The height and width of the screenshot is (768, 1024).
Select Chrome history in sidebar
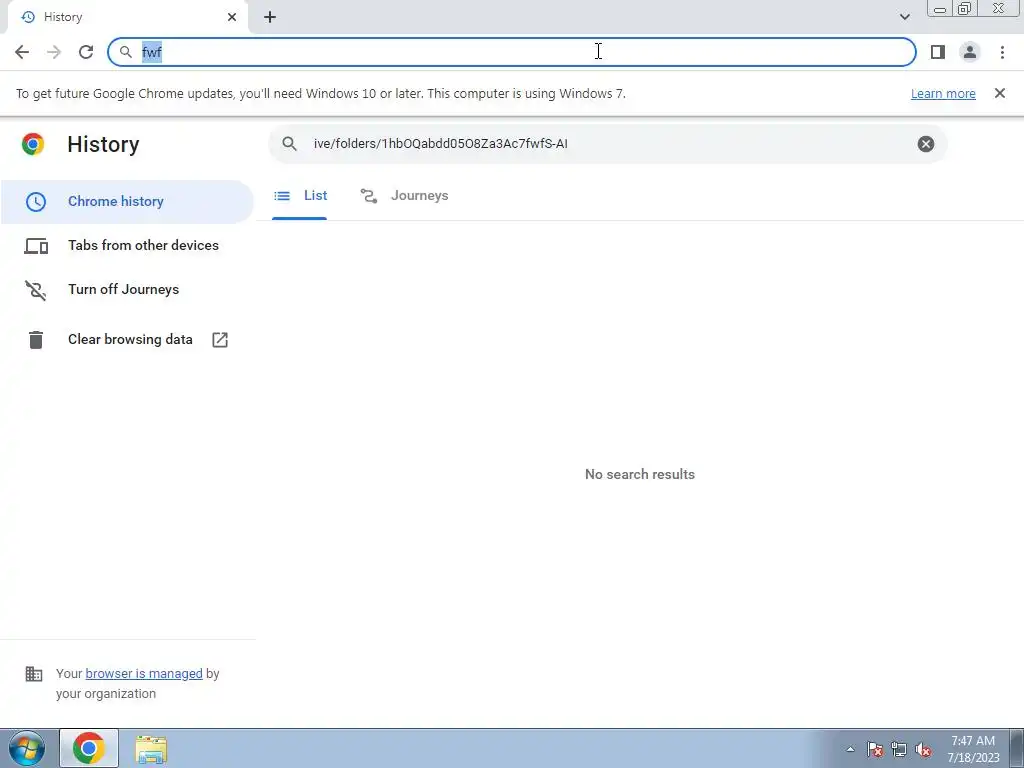coord(127,202)
